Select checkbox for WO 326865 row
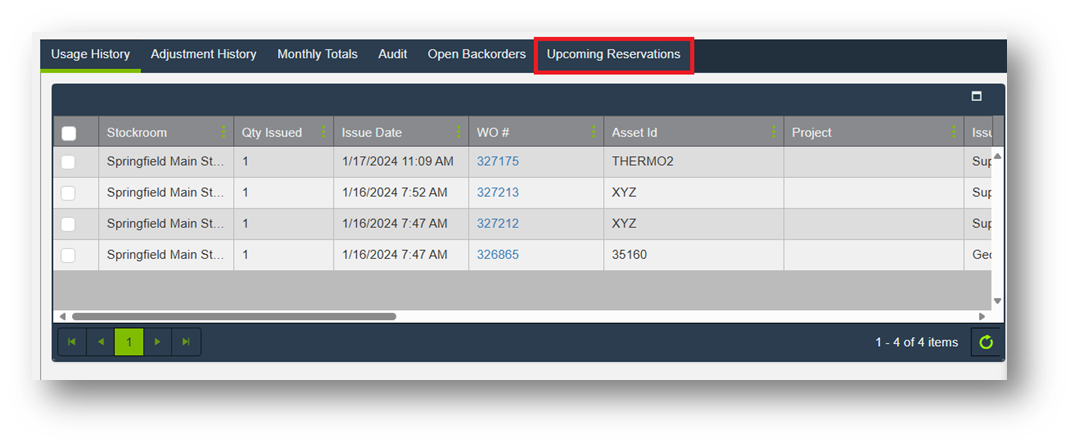 (69, 255)
